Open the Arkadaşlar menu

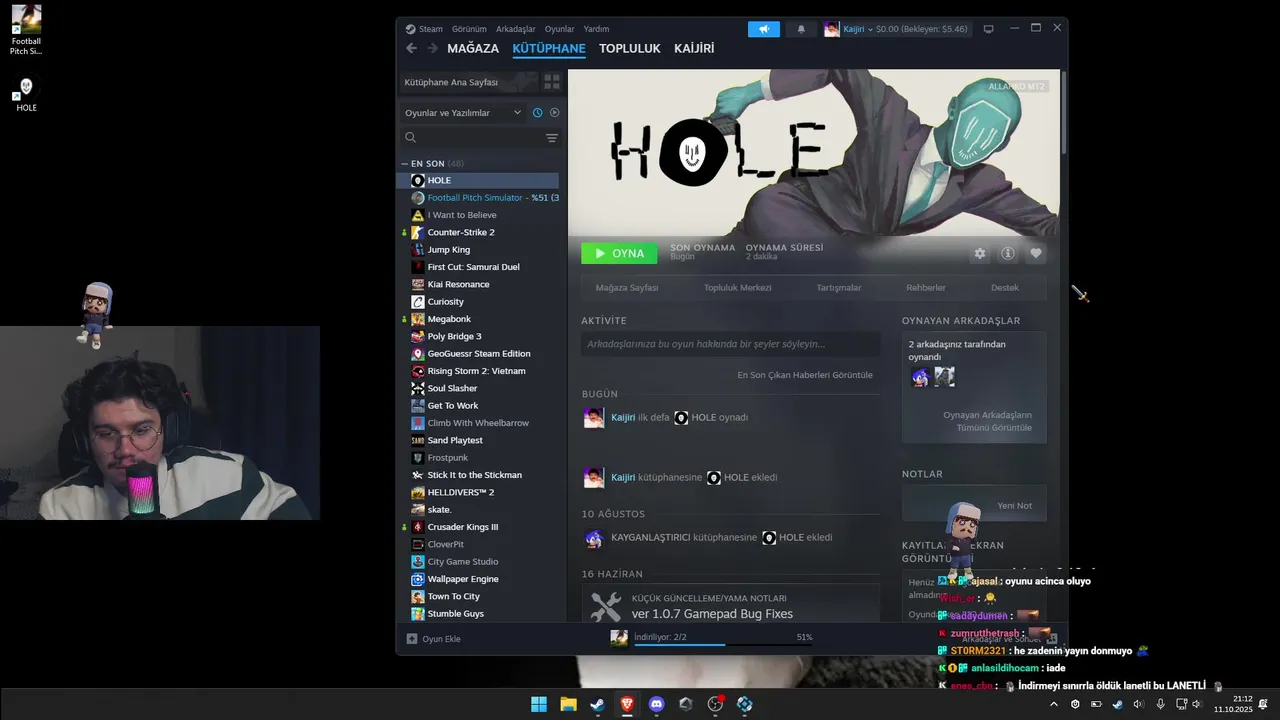coord(516,29)
